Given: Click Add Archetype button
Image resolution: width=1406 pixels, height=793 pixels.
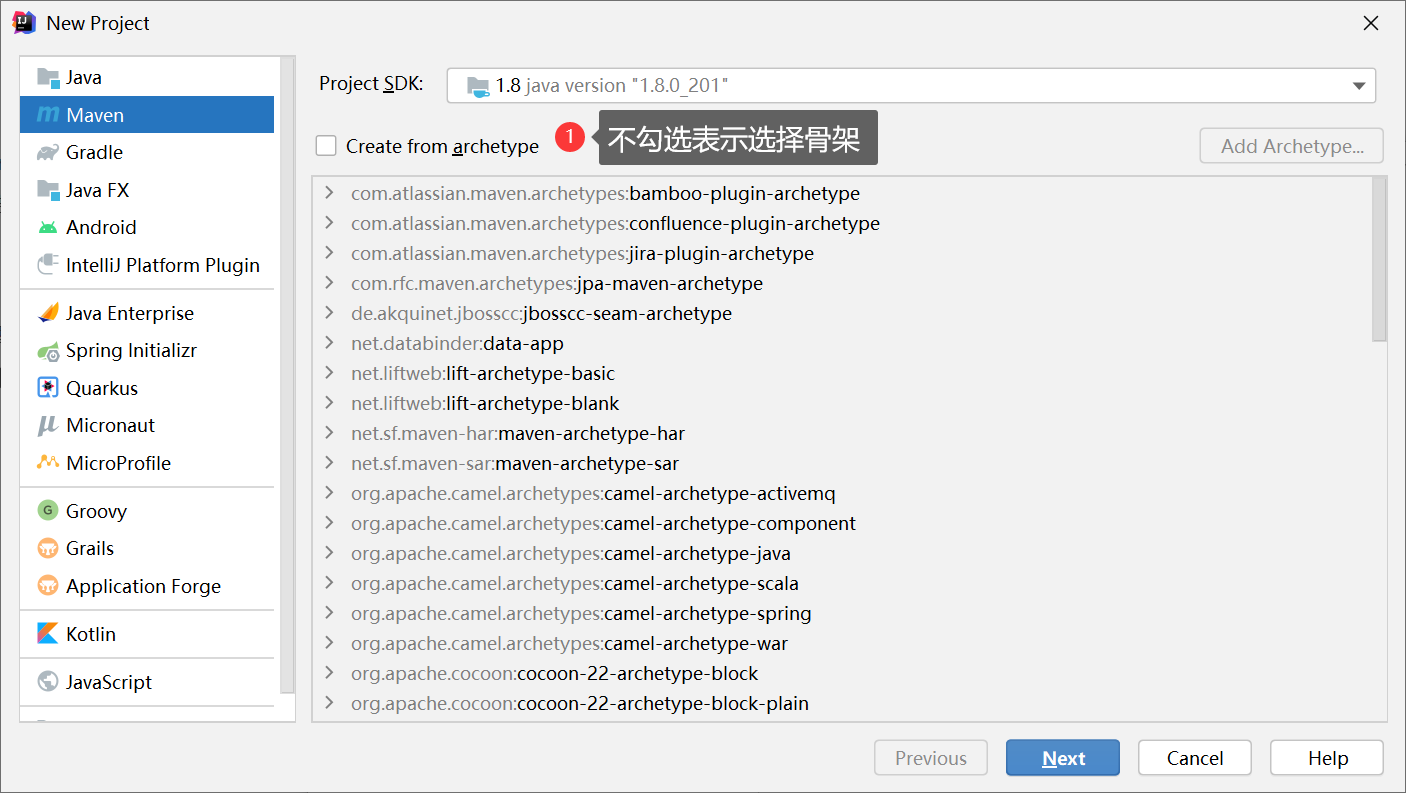Looking at the screenshot, I should [1292, 146].
